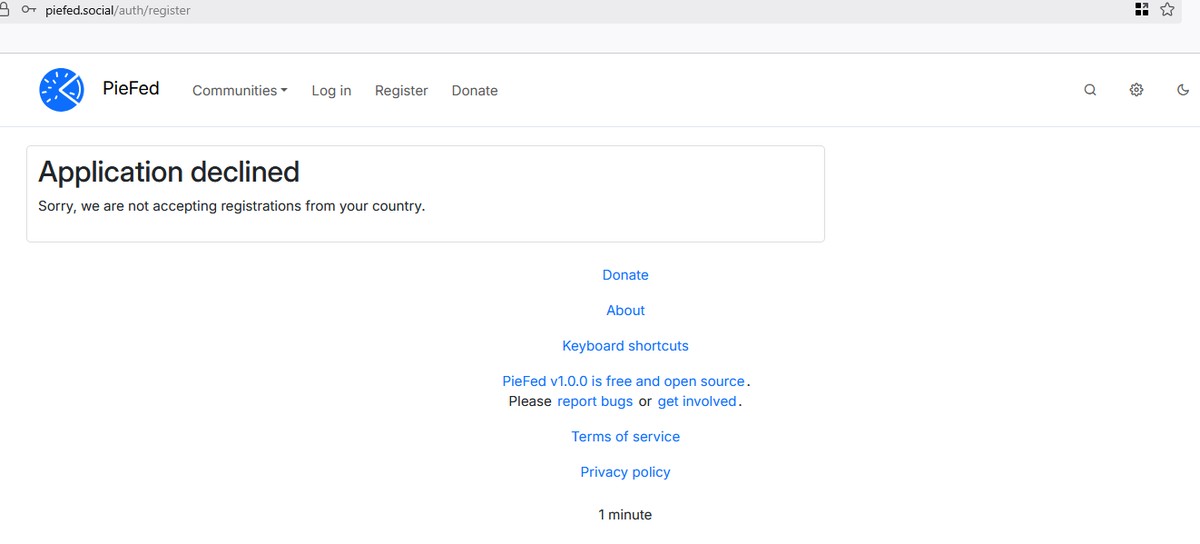Open 'PieFed v1.0.0 is free and open source' link
This screenshot has width=1200, height=544.
click(623, 381)
